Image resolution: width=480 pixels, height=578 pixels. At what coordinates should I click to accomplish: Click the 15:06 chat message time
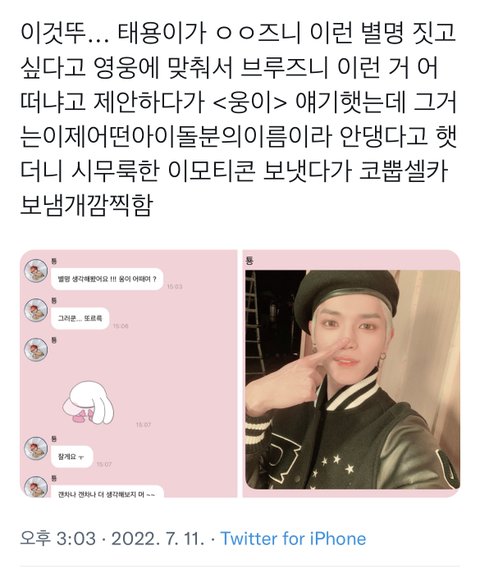tap(120, 326)
